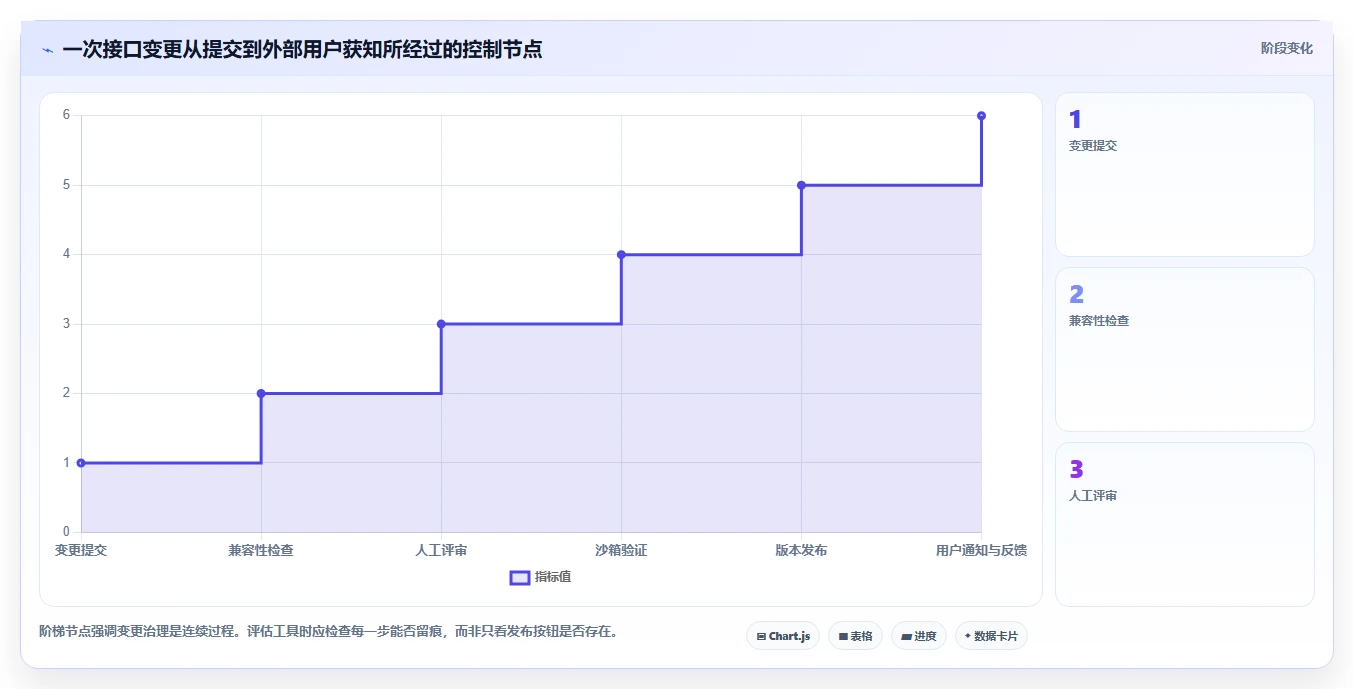
Task: Toggle the 指标值 legend label
Action: point(553,577)
